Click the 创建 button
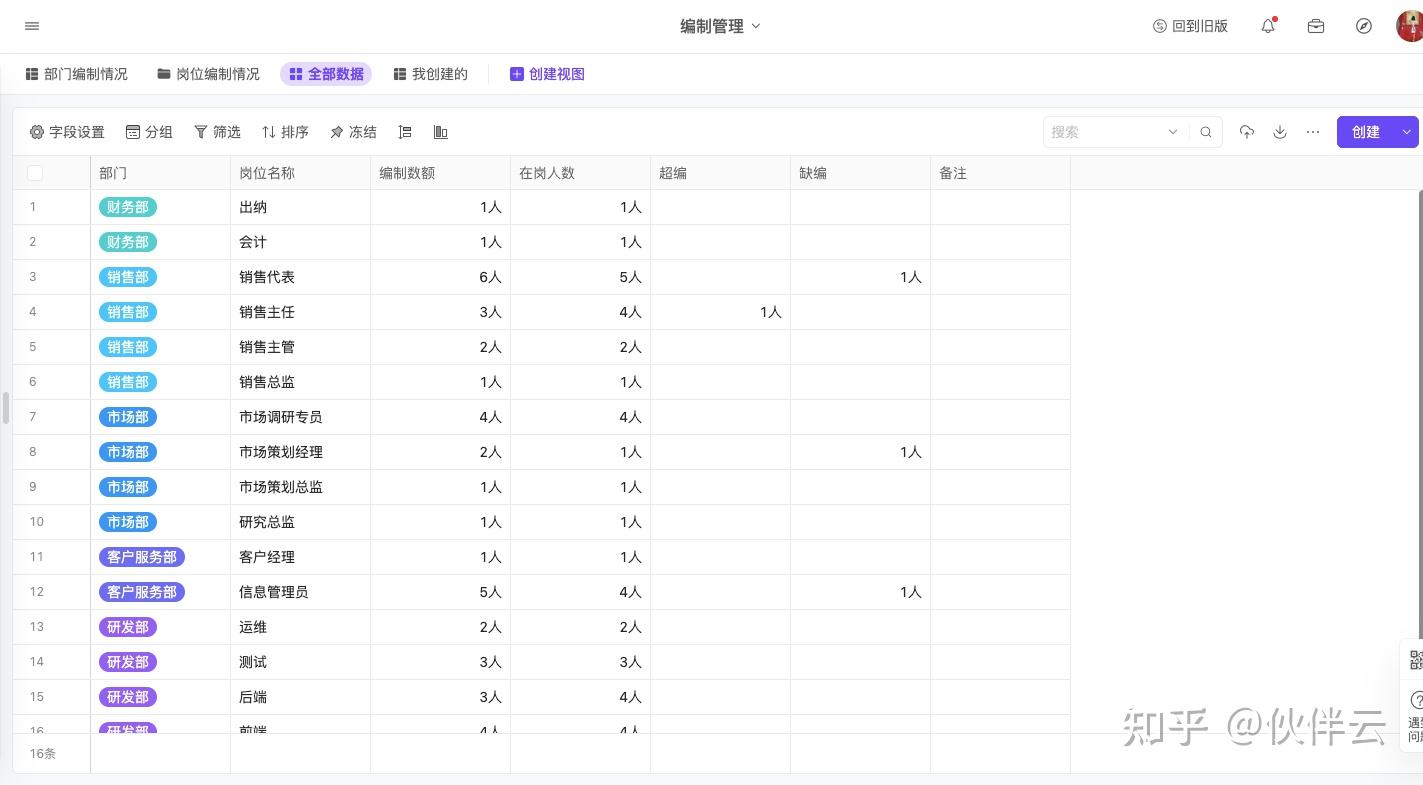This screenshot has width=1423, height=785. (1365, 132)
